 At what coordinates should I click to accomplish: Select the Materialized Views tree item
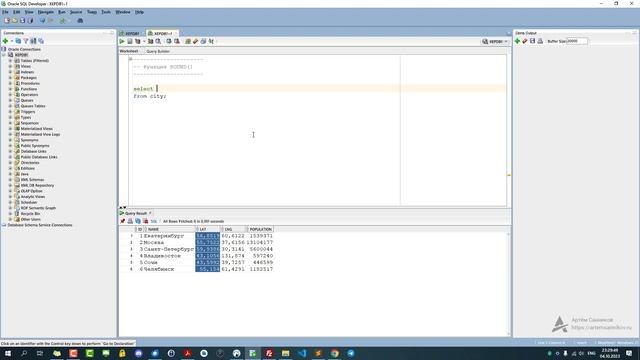[x=37, y=129]
